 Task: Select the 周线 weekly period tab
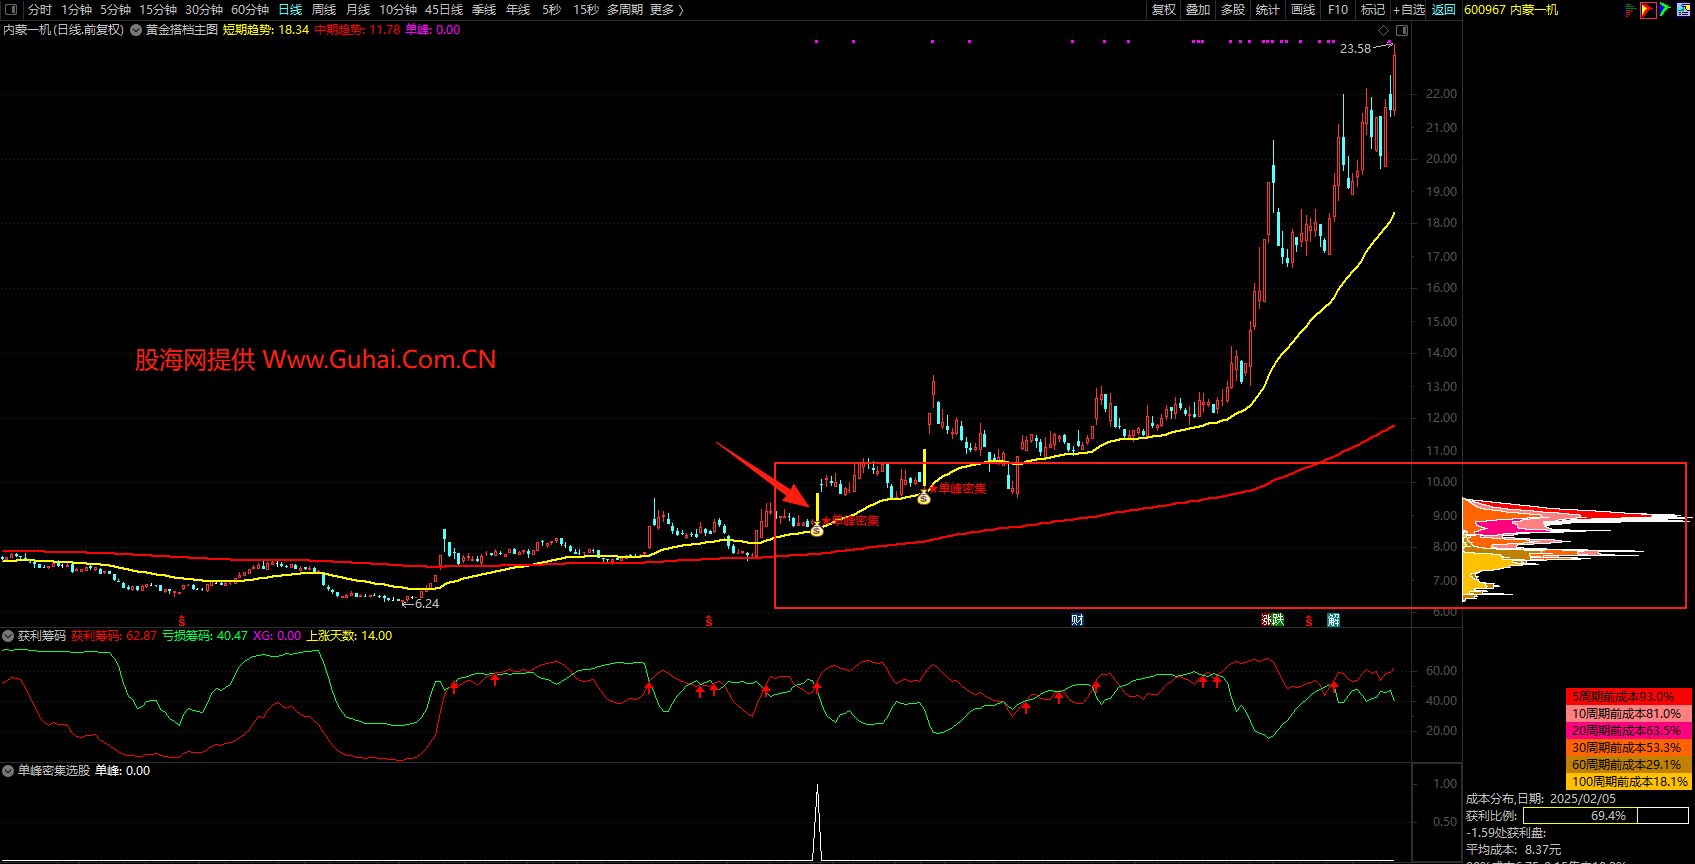coord(324,10)
